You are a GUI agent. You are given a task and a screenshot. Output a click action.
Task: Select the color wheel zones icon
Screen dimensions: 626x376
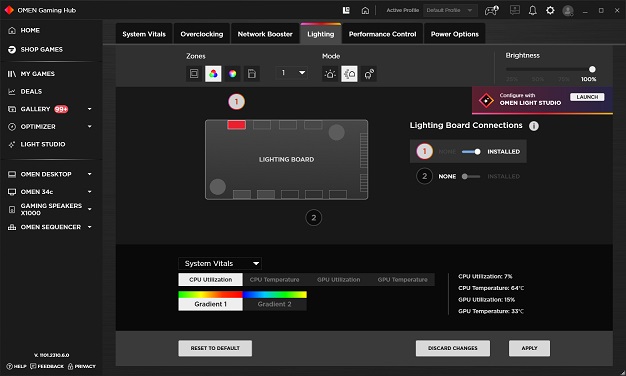(x=232, y=73)
